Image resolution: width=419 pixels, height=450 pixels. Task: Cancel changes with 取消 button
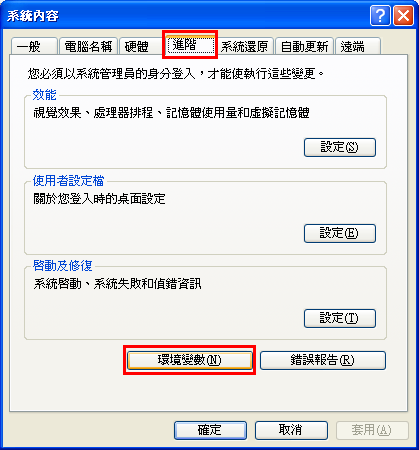pyautogui.click(x=291, y=430)
